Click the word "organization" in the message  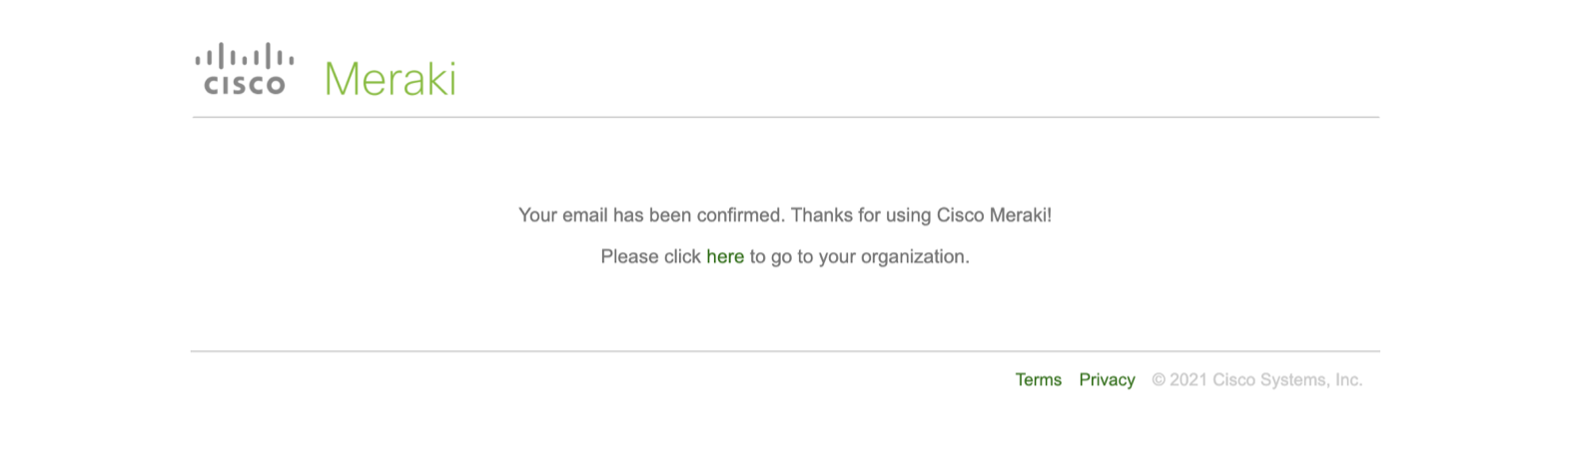point(912,257)
